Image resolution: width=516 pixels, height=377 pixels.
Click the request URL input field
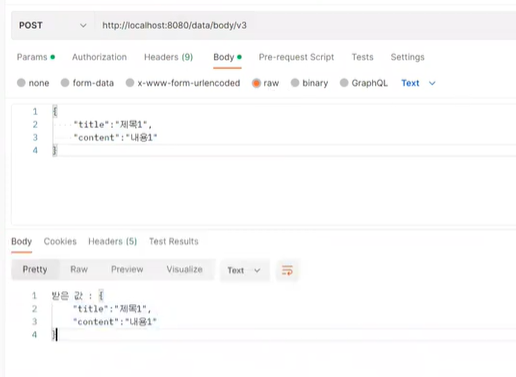click(305, 25)
